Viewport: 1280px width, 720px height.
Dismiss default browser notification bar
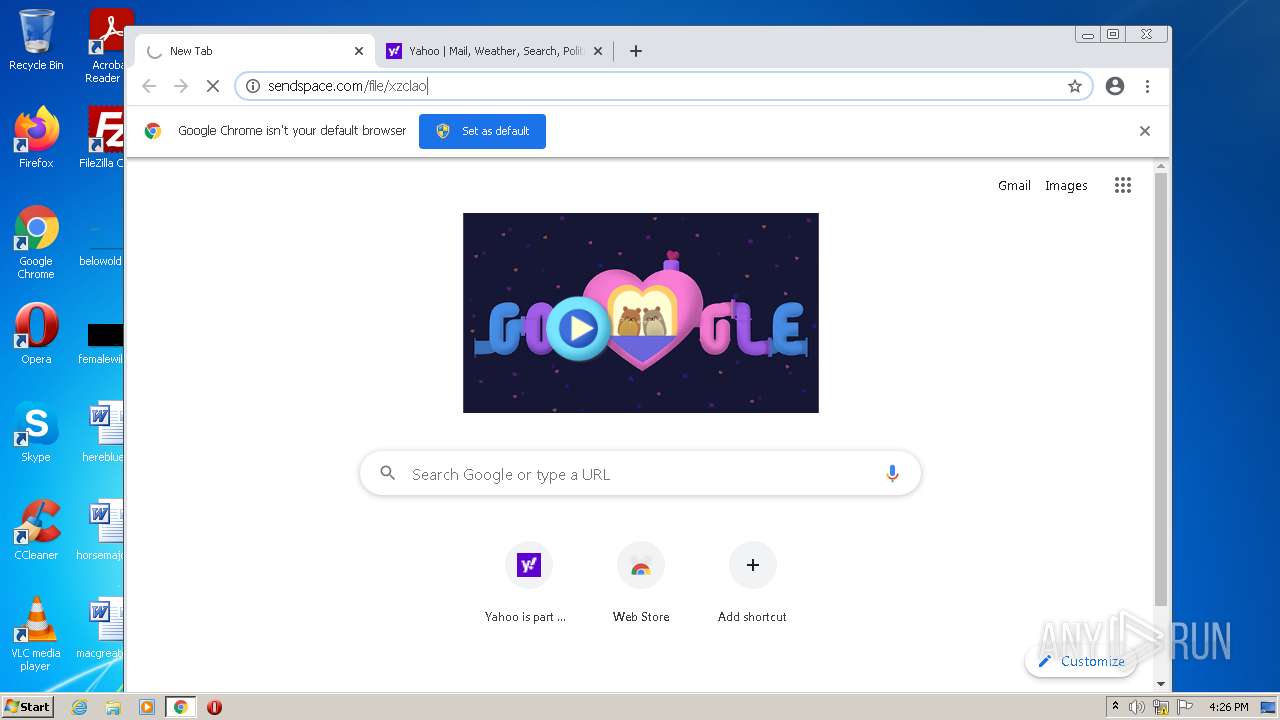click(1145, 131)
